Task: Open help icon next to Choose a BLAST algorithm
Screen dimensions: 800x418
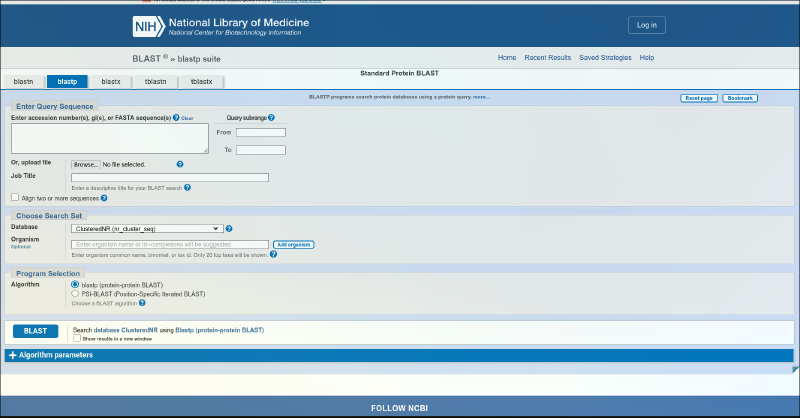Action: 142,303
